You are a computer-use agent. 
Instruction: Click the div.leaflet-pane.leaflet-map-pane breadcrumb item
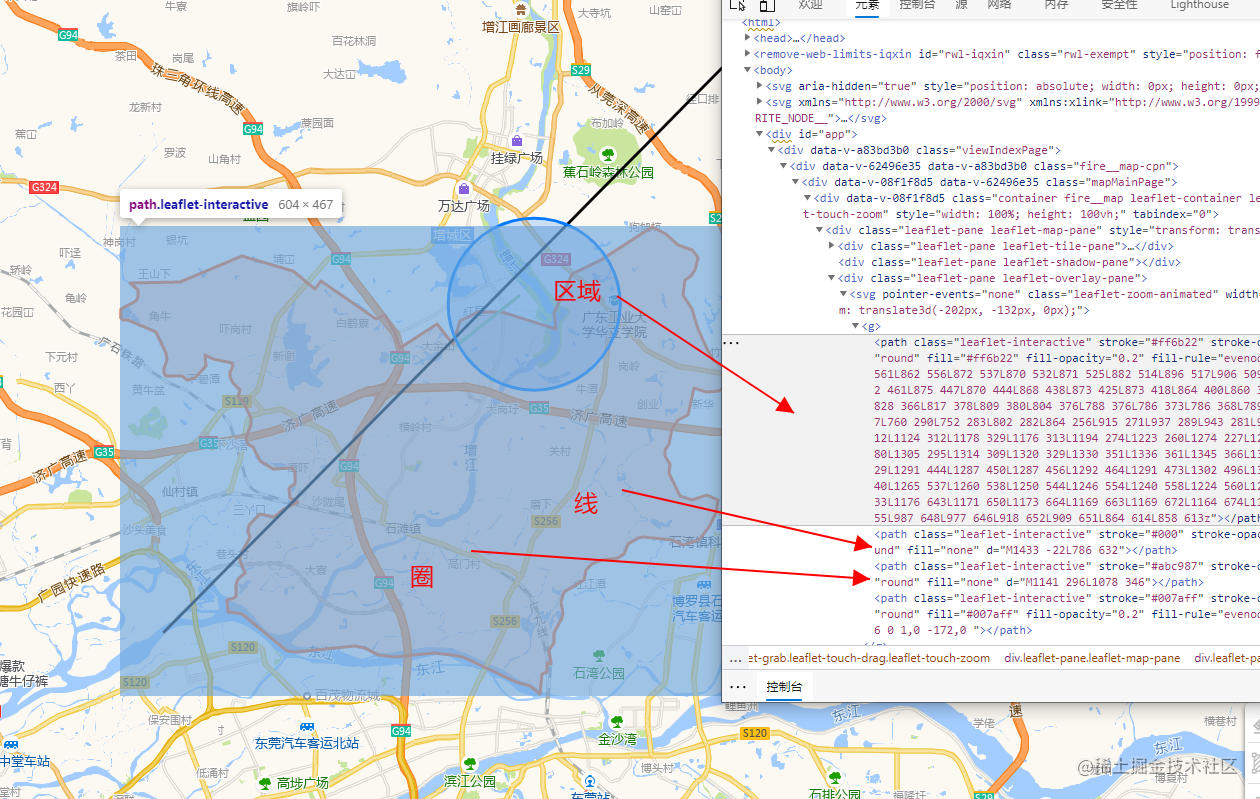[1093, 657]
